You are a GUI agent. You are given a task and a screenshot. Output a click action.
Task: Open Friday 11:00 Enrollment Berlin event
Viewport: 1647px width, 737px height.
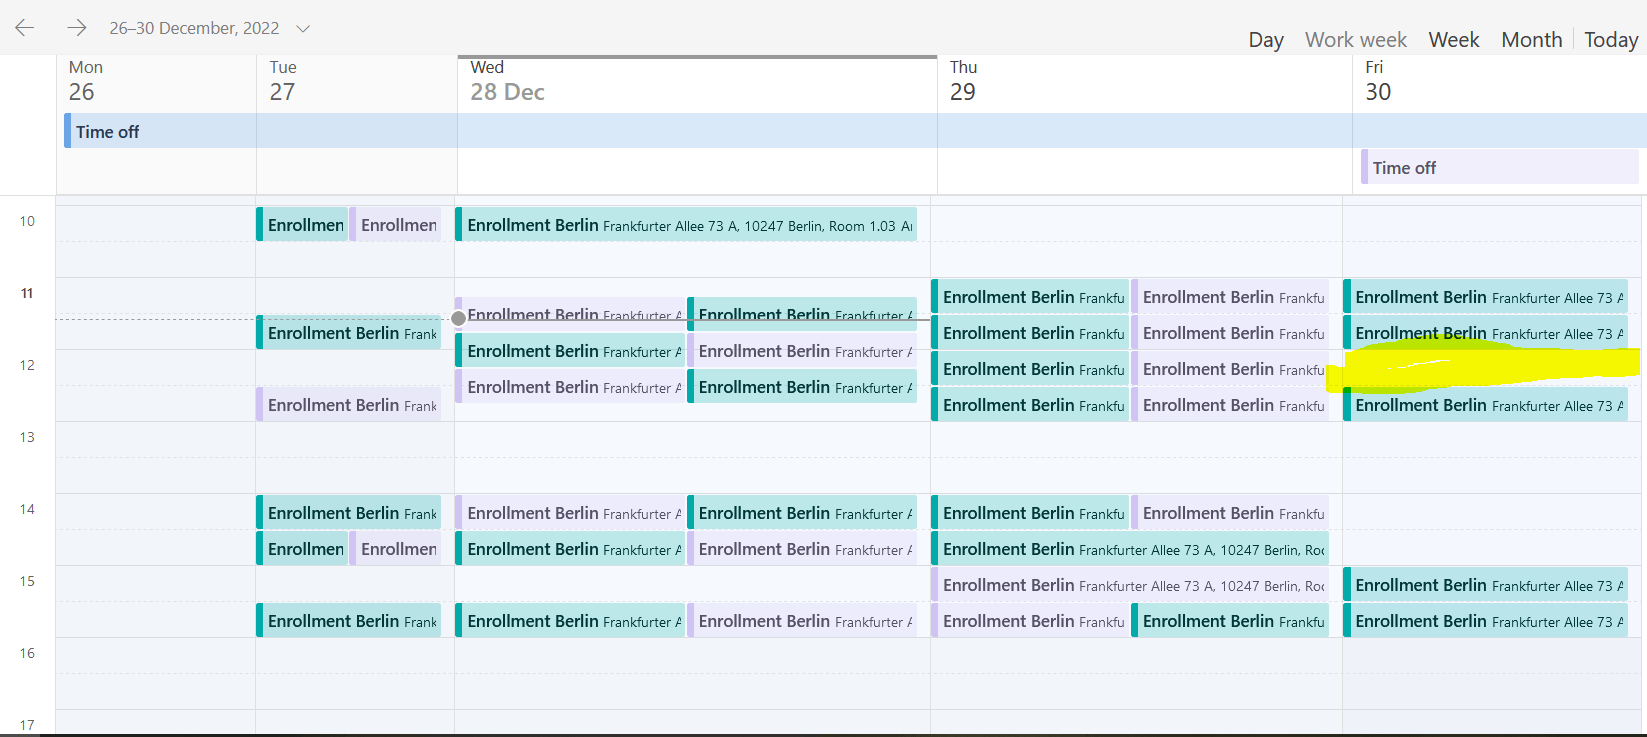click(x=1486, y=297)
